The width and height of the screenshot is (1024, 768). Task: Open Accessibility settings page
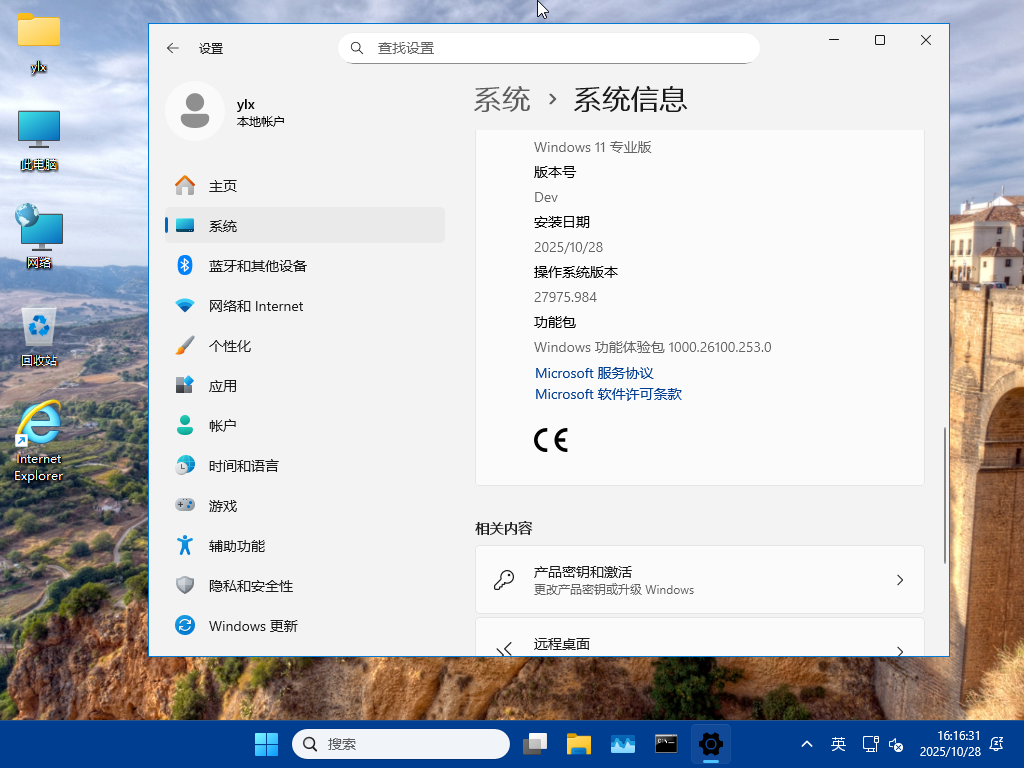236,546
